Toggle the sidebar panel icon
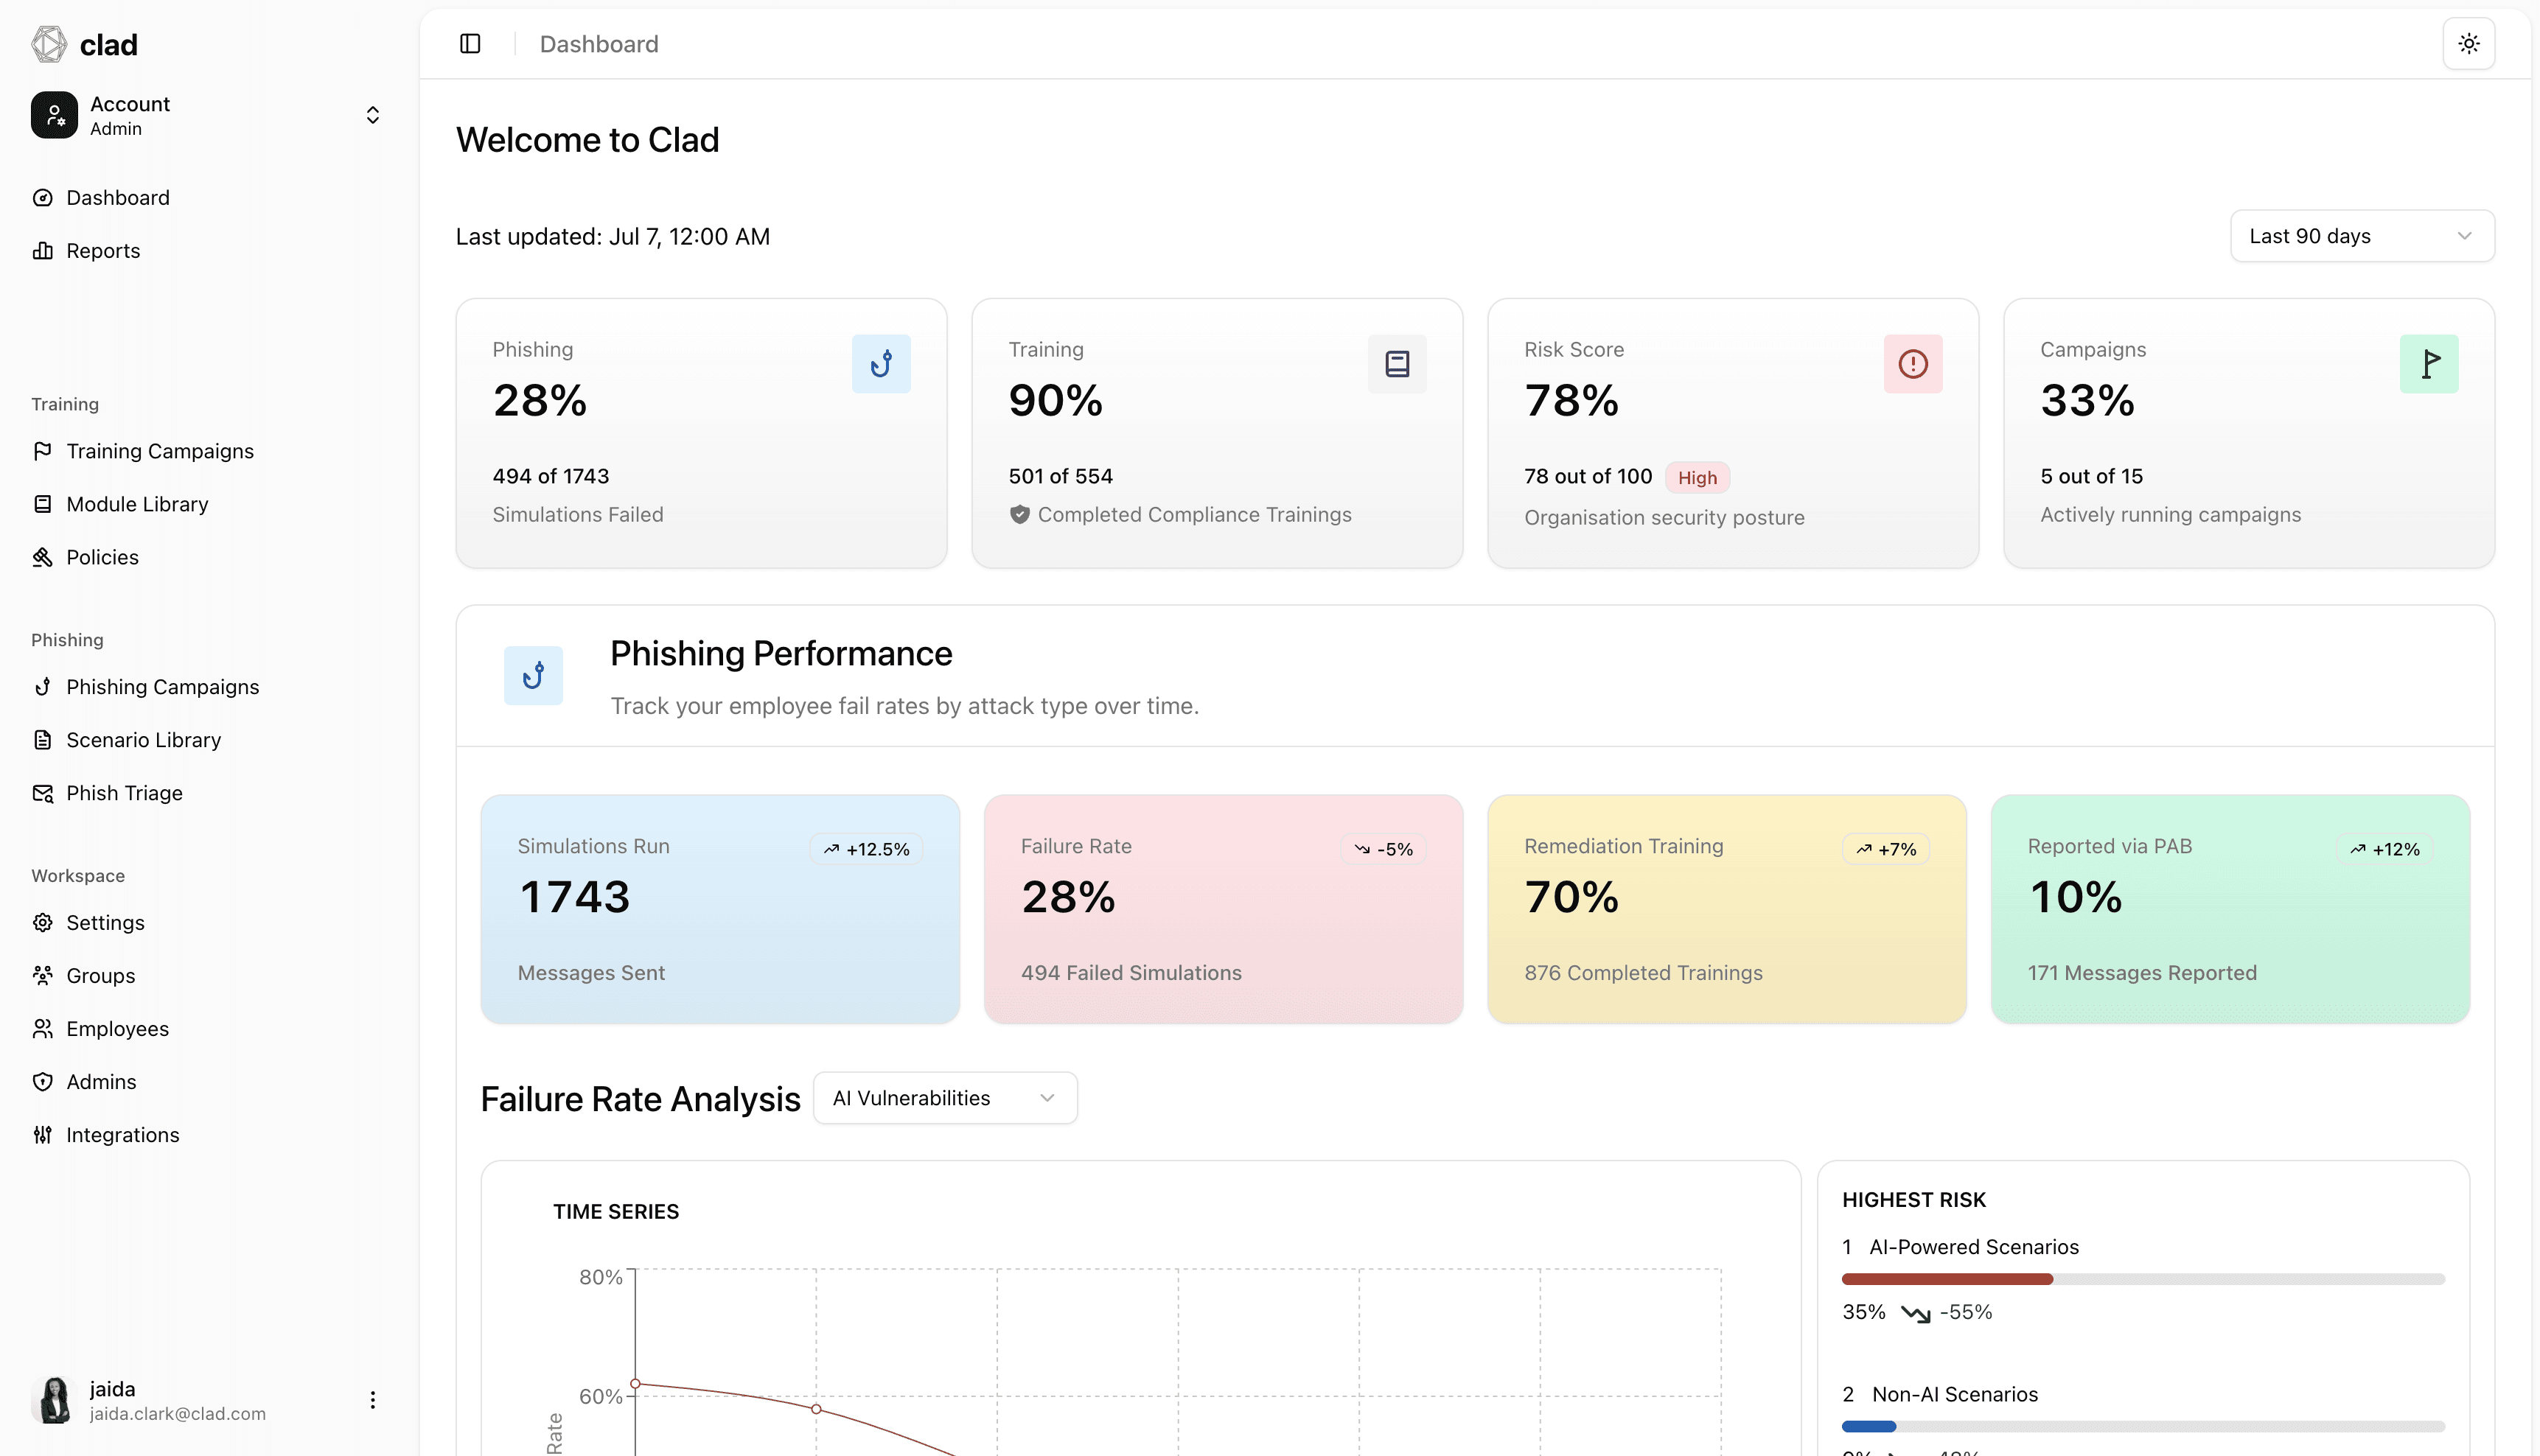 [x=470, y=44]
